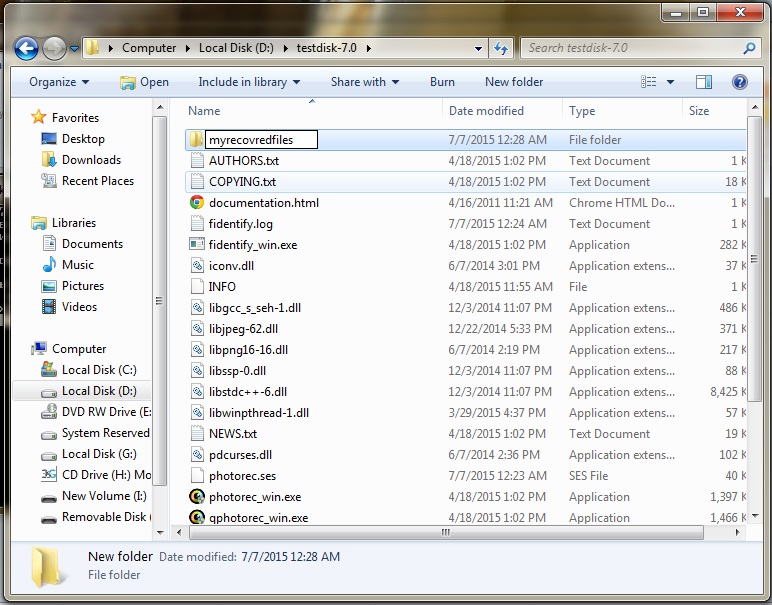Select the Chrome icon for documentation.html
Viewport: 772px width, 605px height.
coord(197,202)
